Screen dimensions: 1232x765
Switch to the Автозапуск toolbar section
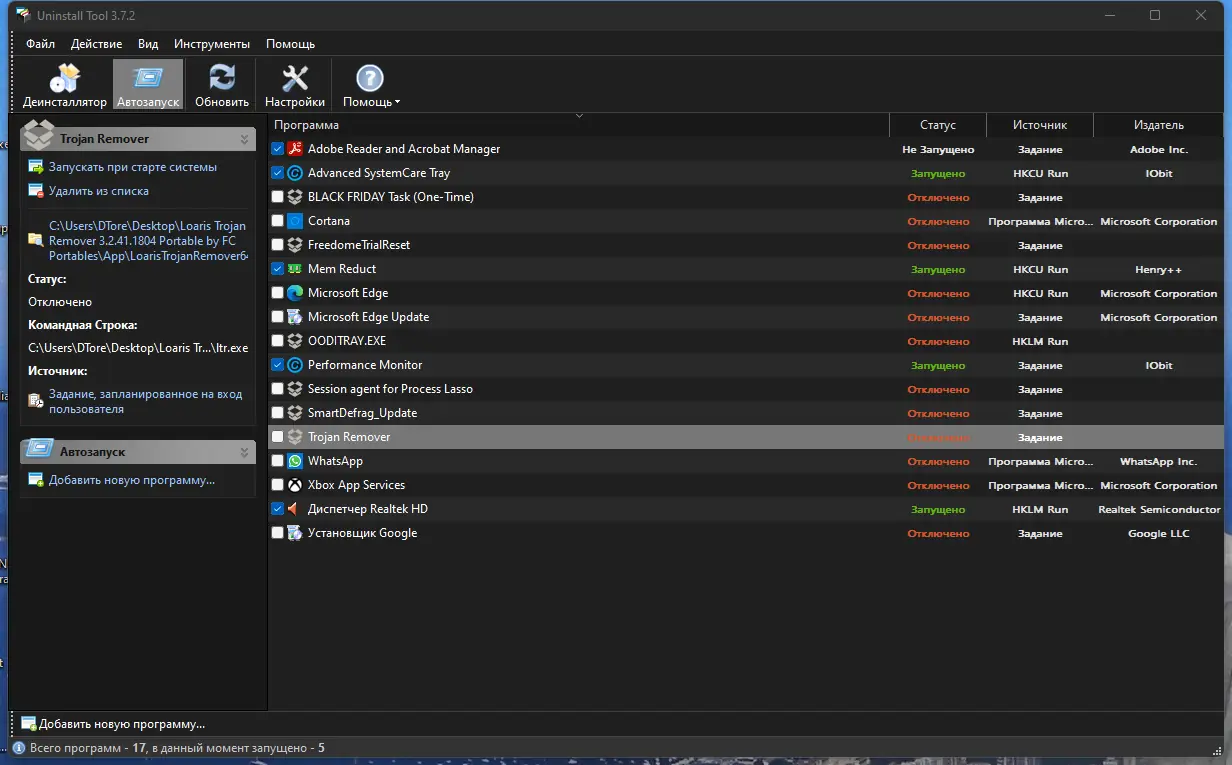148,85
